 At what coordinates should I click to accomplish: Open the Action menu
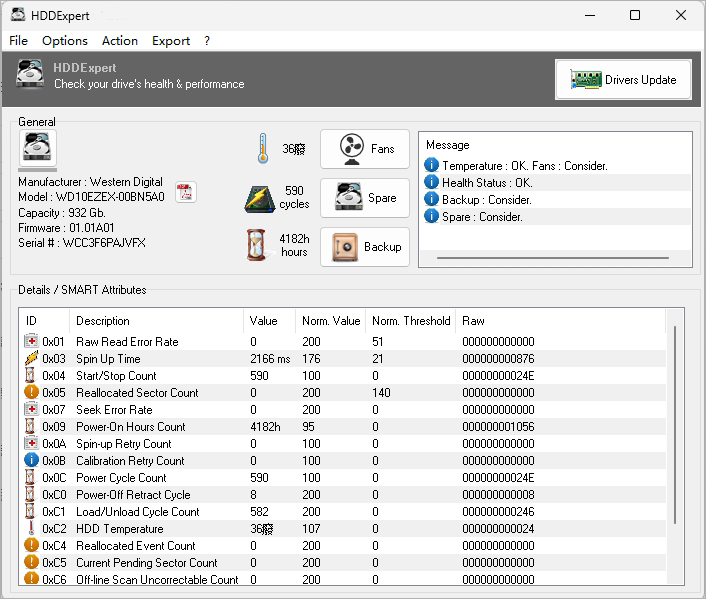tap(120, 41)
